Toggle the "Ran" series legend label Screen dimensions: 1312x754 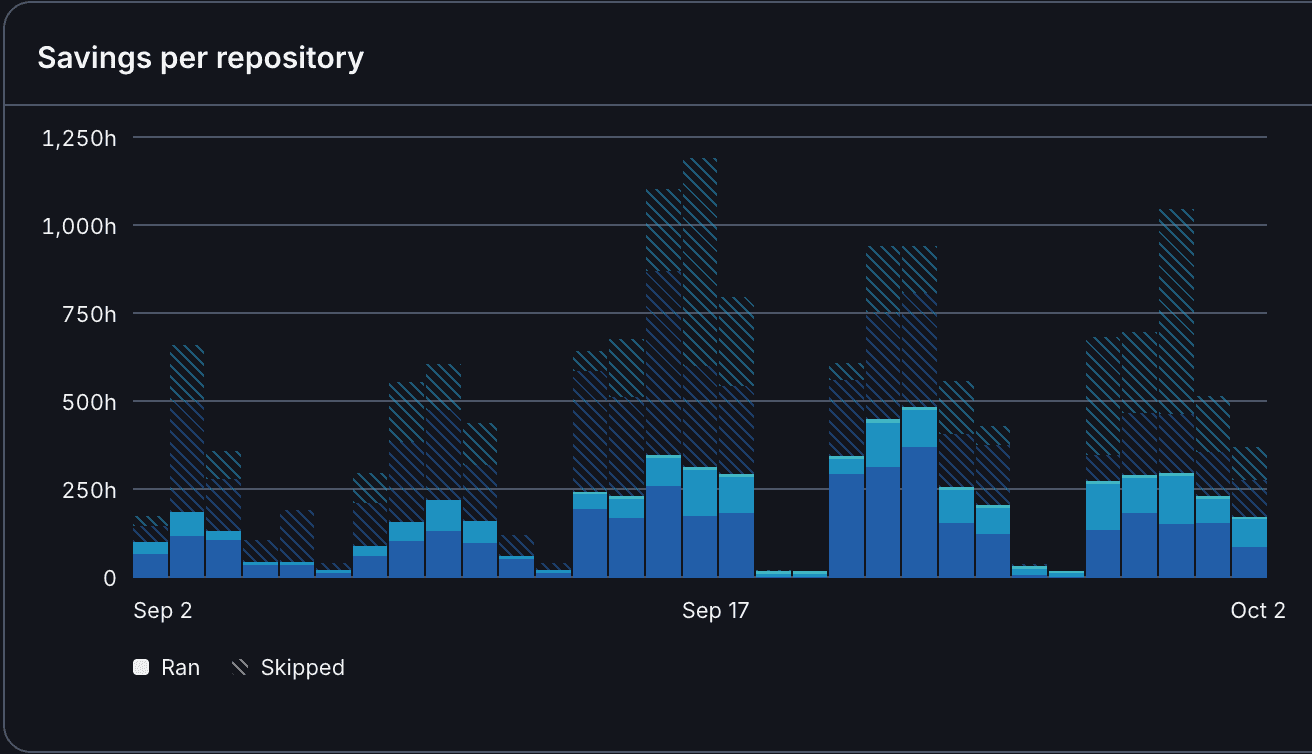coord(180,668)
